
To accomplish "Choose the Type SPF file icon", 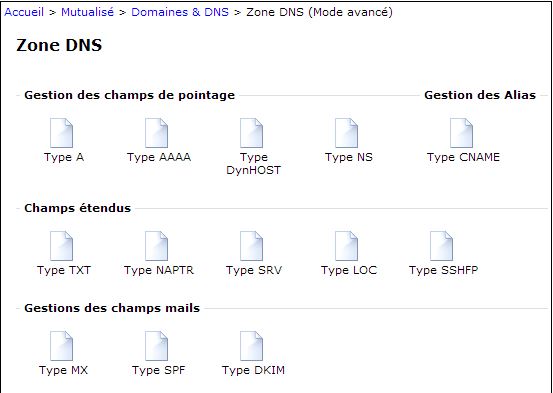I will [x=156, y=346].
